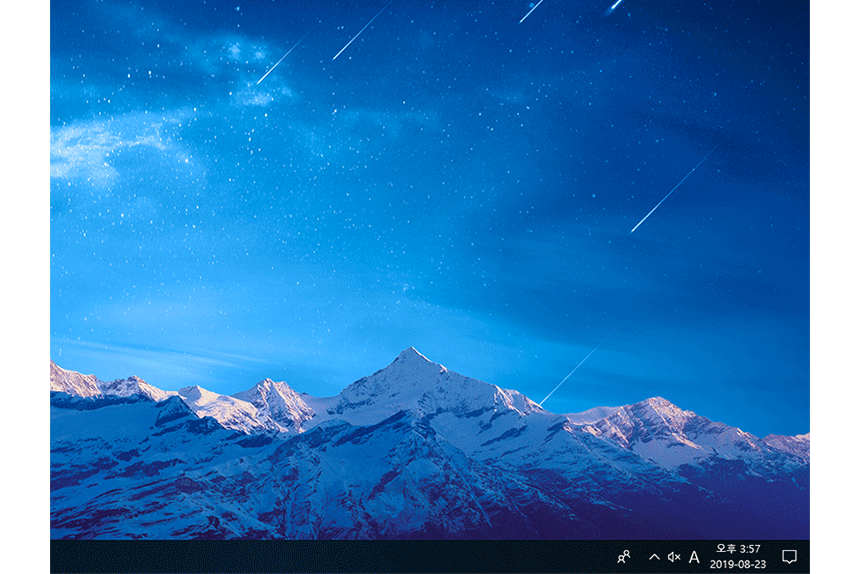
Task: Click the shooting star just above the mountains
Action: [572, 373]
